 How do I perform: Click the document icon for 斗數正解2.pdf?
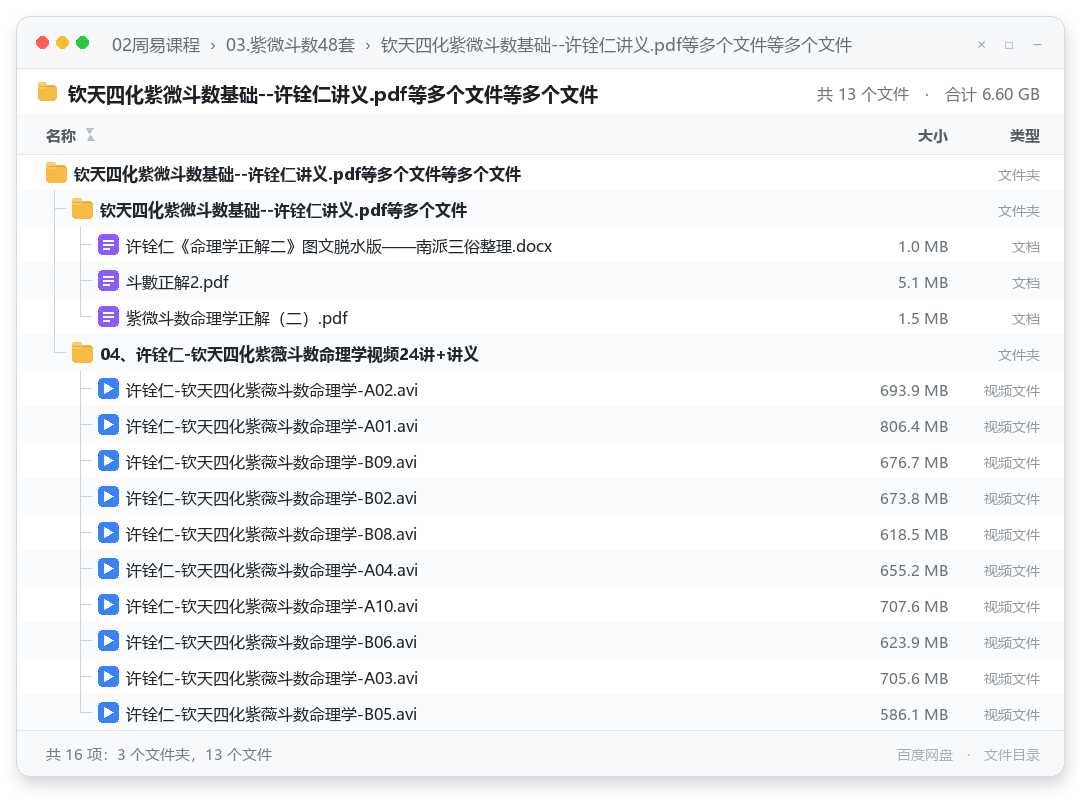[108, 281]
